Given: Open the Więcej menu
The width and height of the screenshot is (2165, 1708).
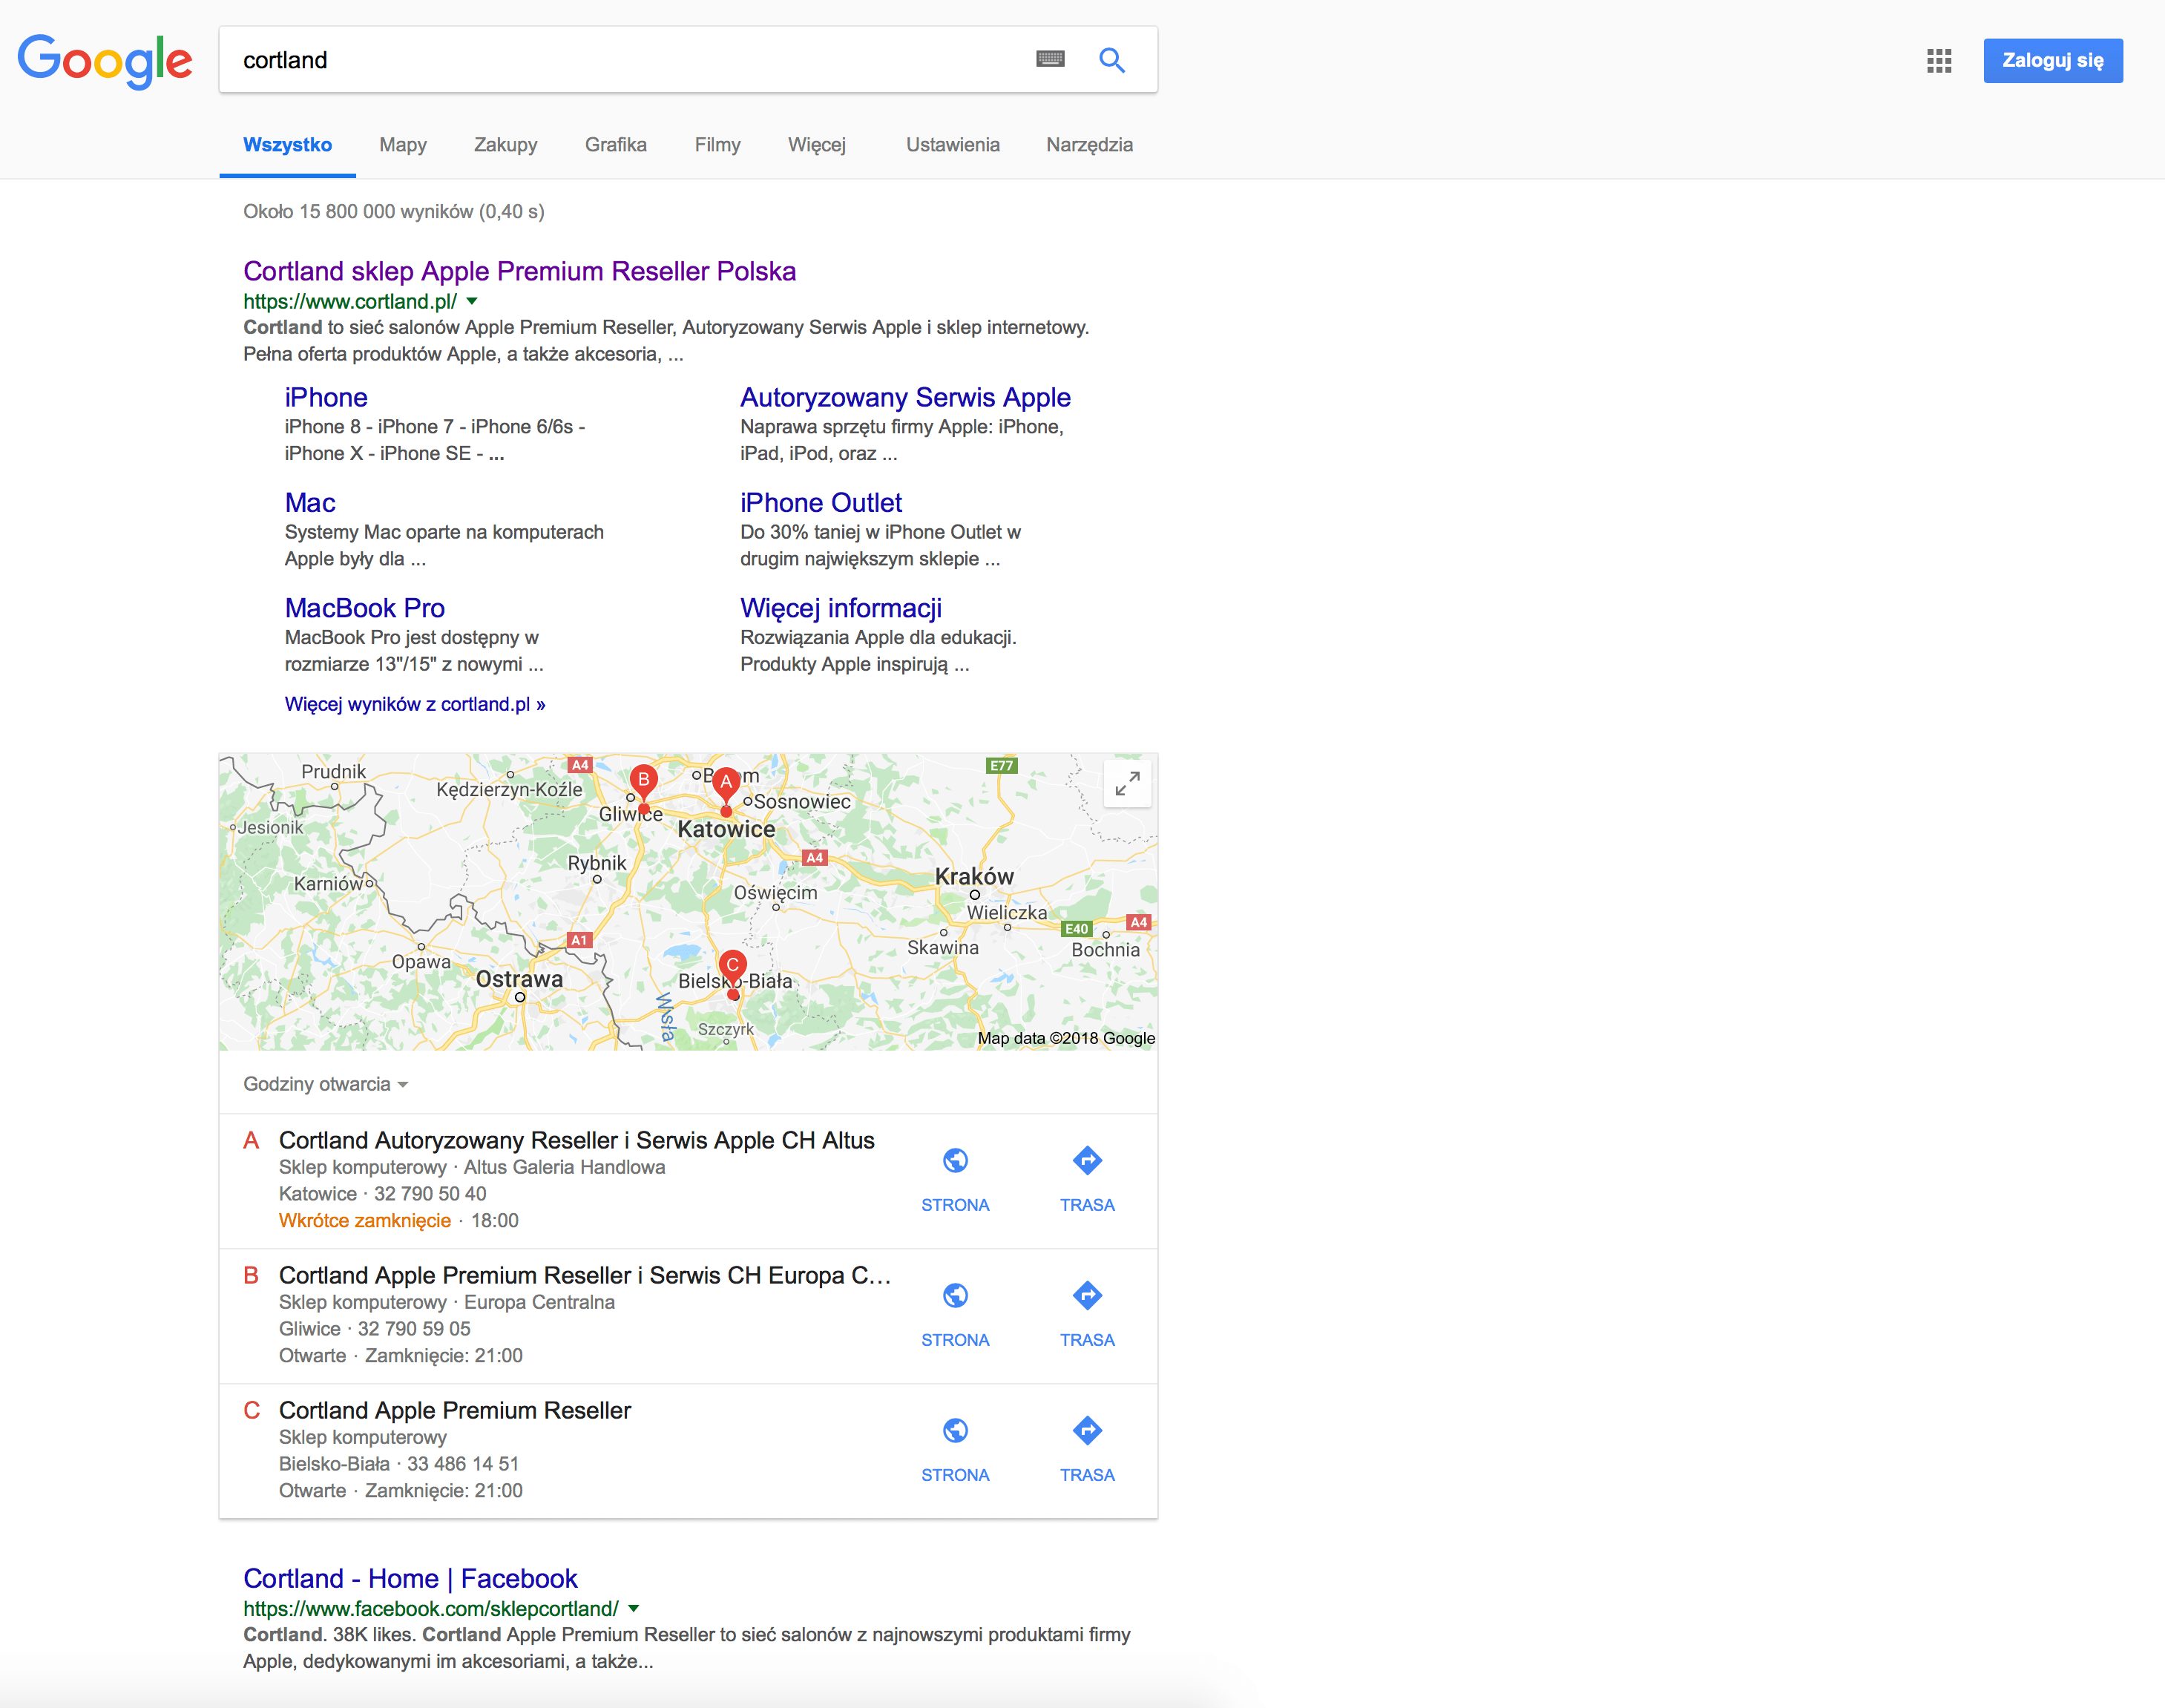Looking at the screenshot, I should click(x=816, y=145).
